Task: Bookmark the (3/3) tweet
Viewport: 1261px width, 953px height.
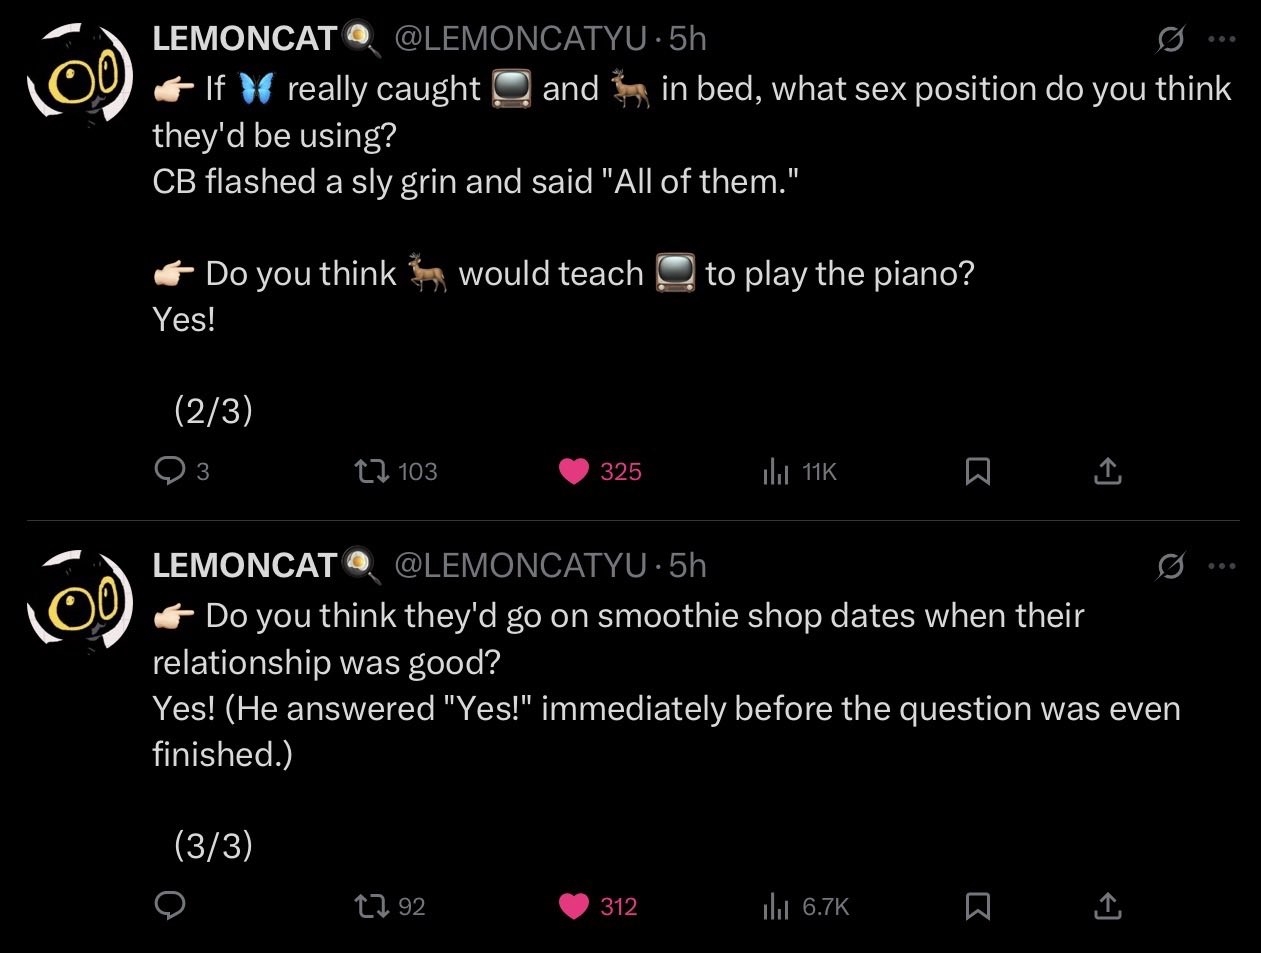Action: point(977,906)
